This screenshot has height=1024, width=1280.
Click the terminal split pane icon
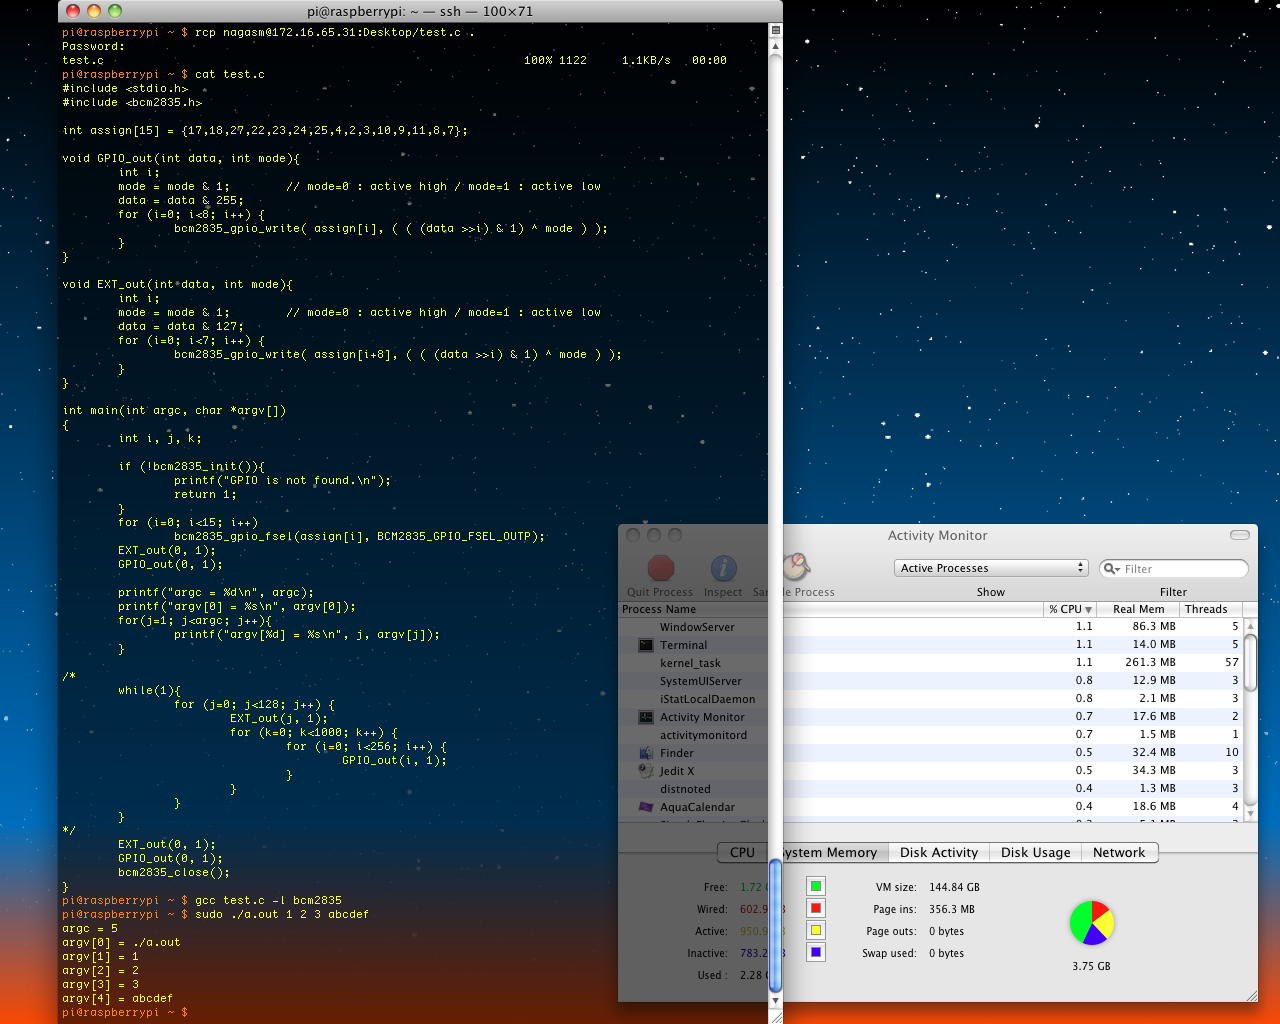click(x=775, y=30)
